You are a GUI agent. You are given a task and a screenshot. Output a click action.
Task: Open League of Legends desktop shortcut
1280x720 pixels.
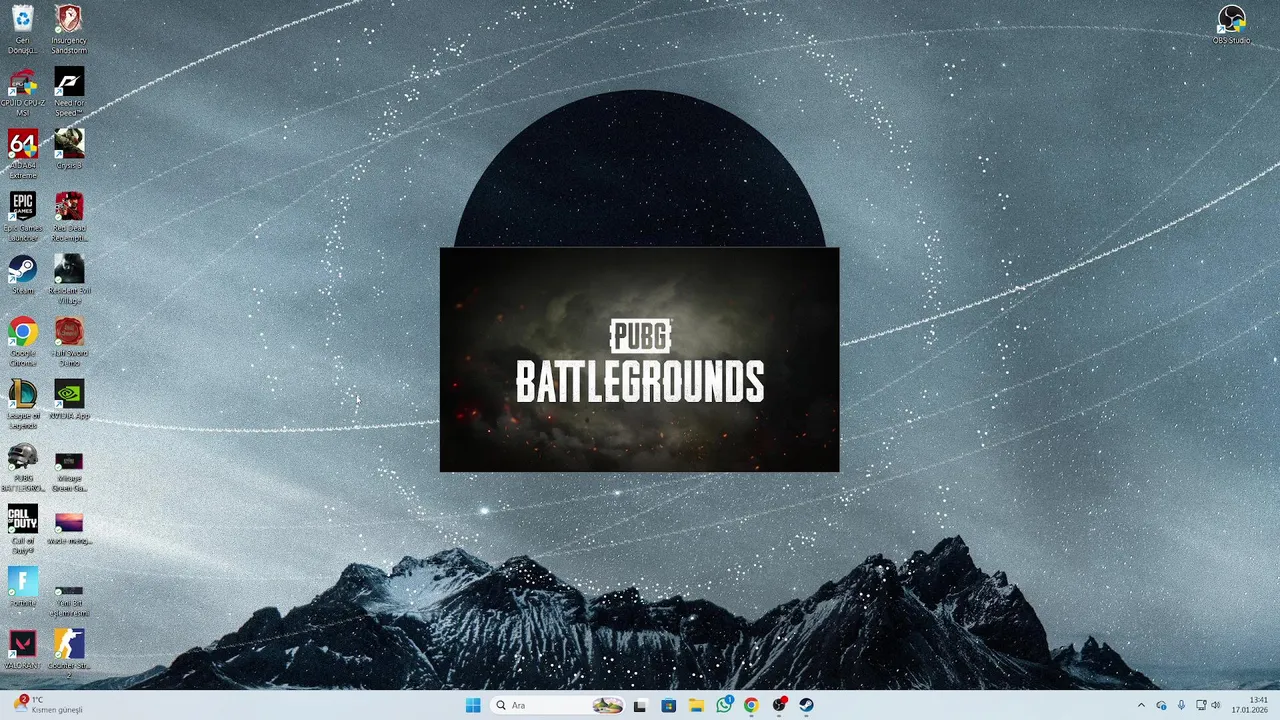[22, 404]
